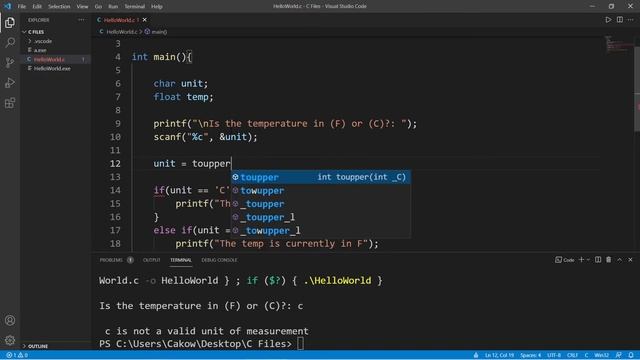Create a new terminal with plus icon
This screenshot has height=360, width=640.
(581, 260)
